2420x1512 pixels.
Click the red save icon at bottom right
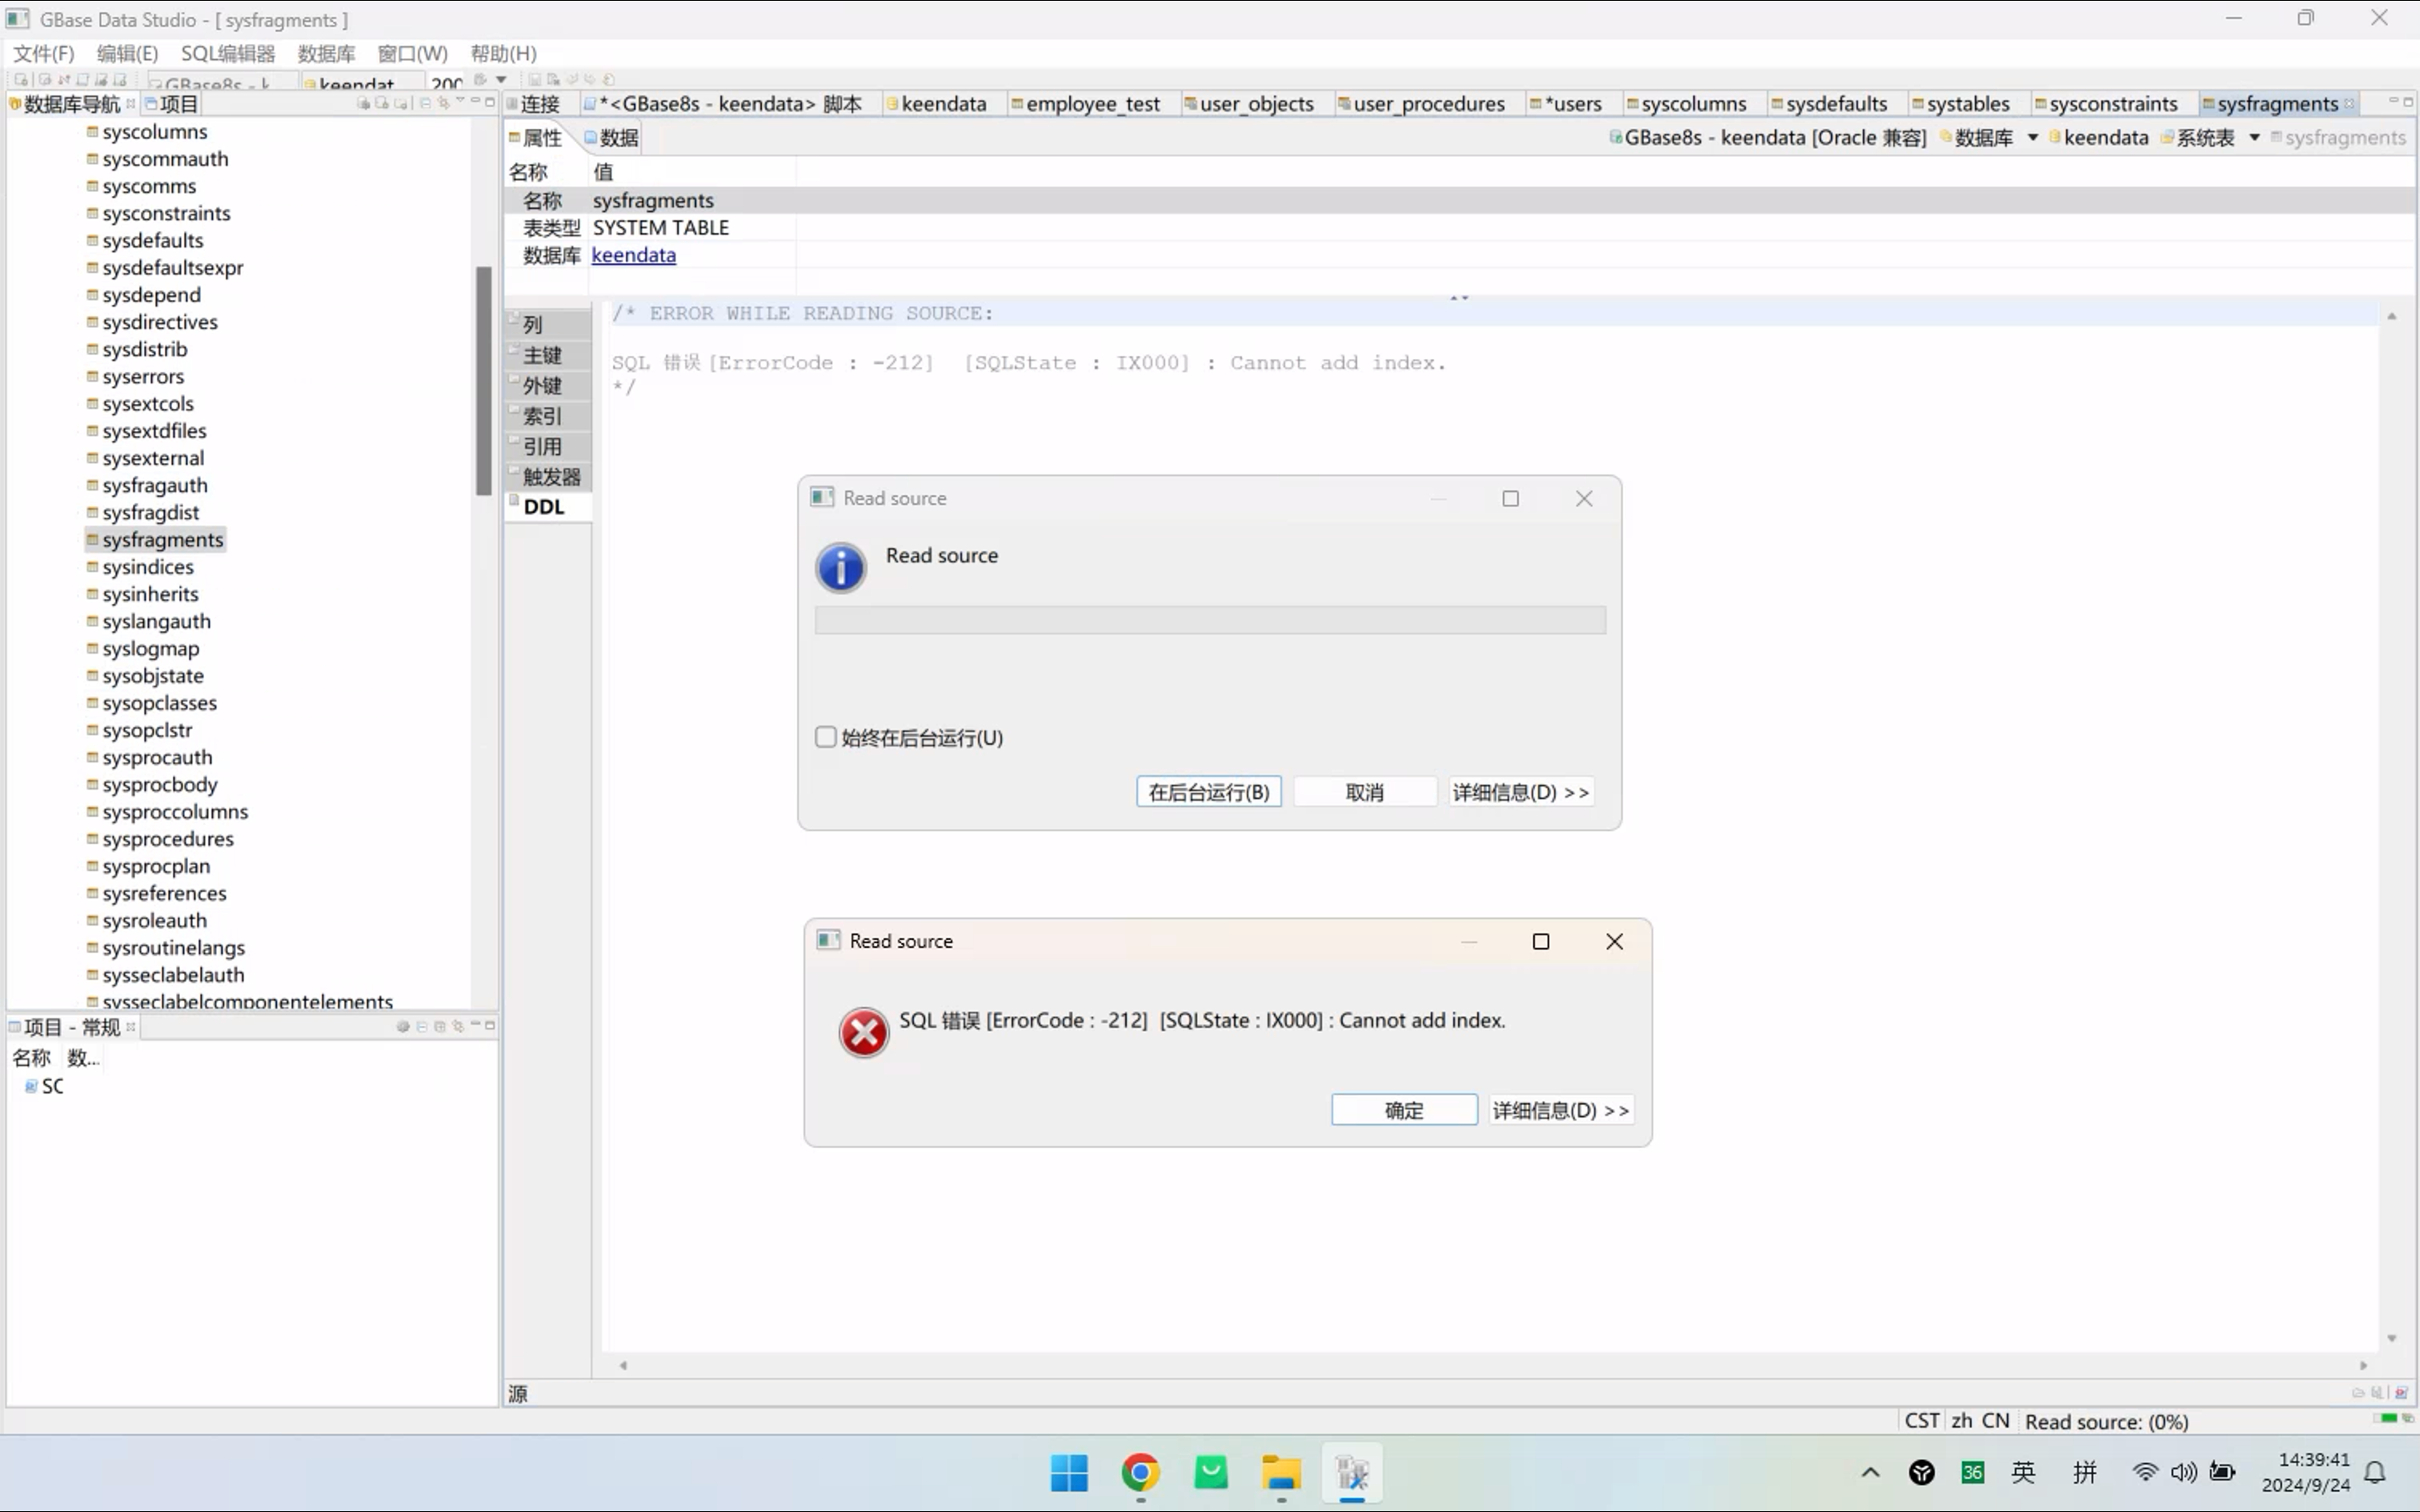(2401, 1392)
